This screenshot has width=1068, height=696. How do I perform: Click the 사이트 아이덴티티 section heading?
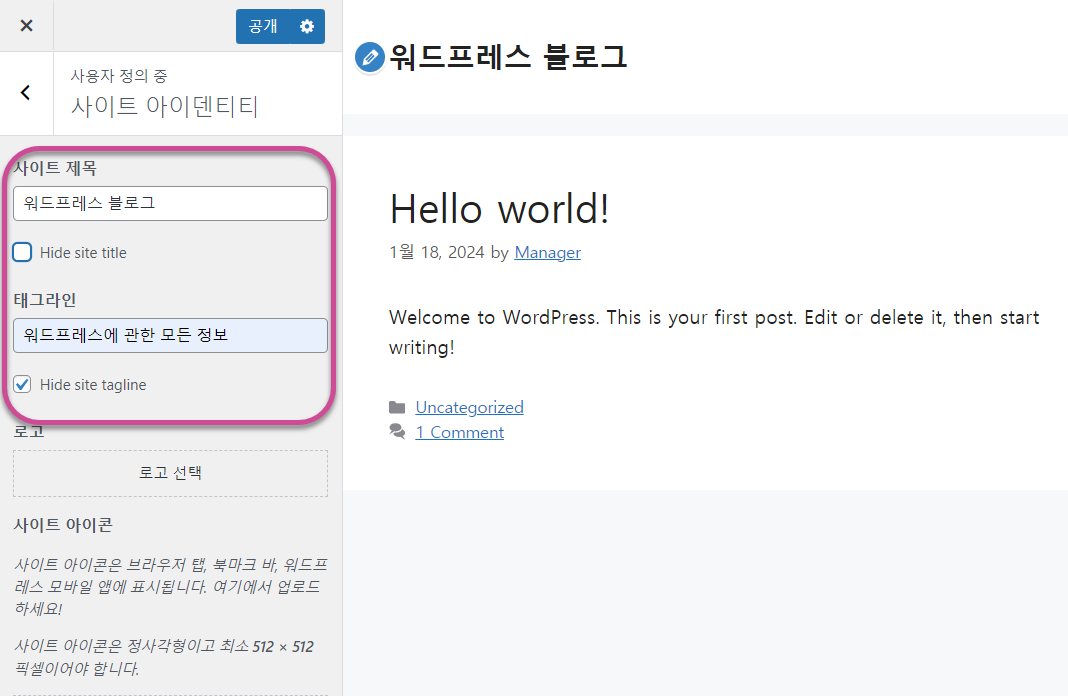tap(165, 106)
